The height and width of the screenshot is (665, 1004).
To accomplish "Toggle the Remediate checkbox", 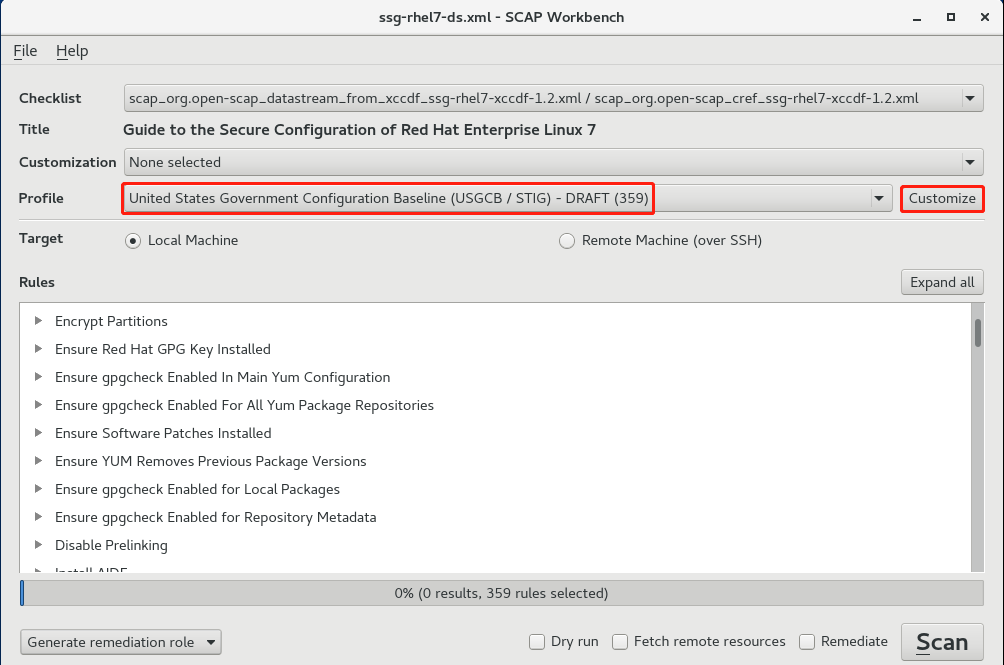I will point(807,642).
